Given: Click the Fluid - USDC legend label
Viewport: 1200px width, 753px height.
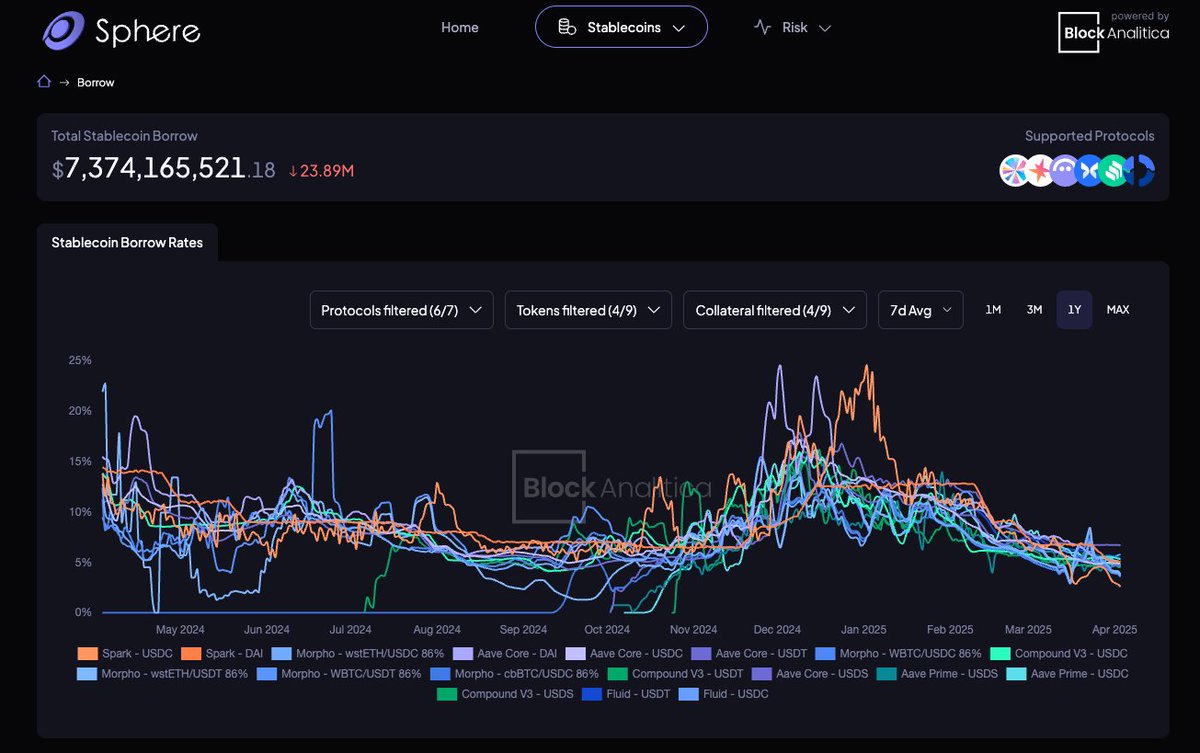Looking at the screenshot, I should (736, 693).
